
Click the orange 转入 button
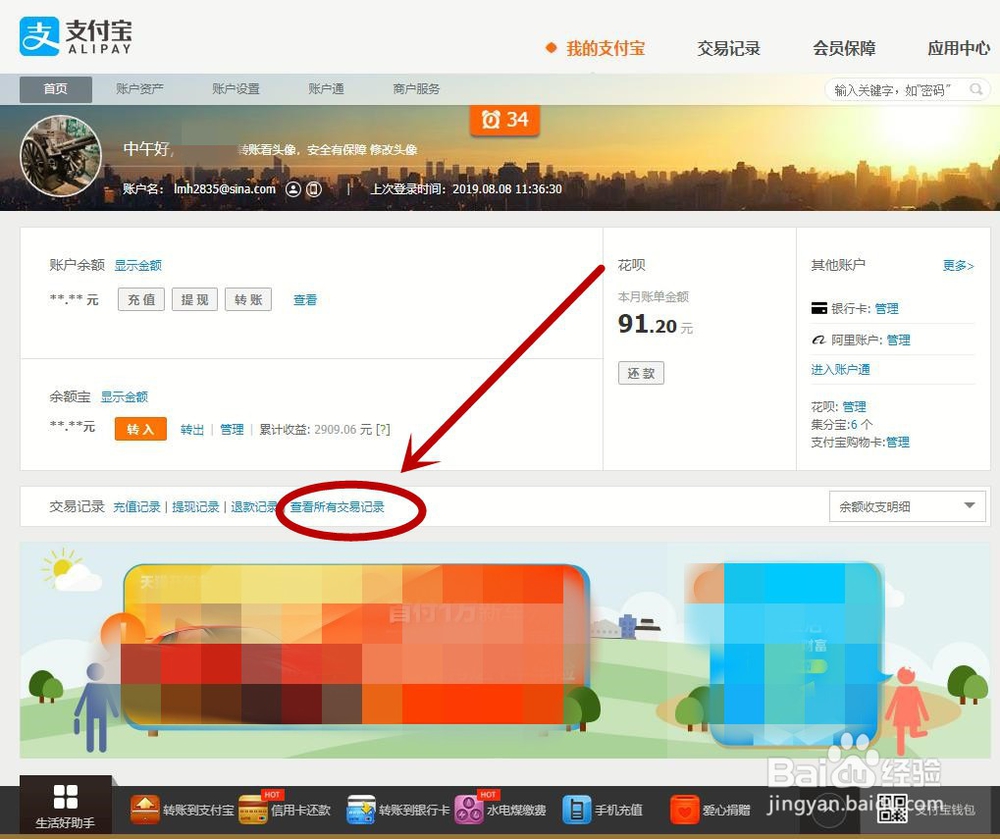click(x=140, y=429)
